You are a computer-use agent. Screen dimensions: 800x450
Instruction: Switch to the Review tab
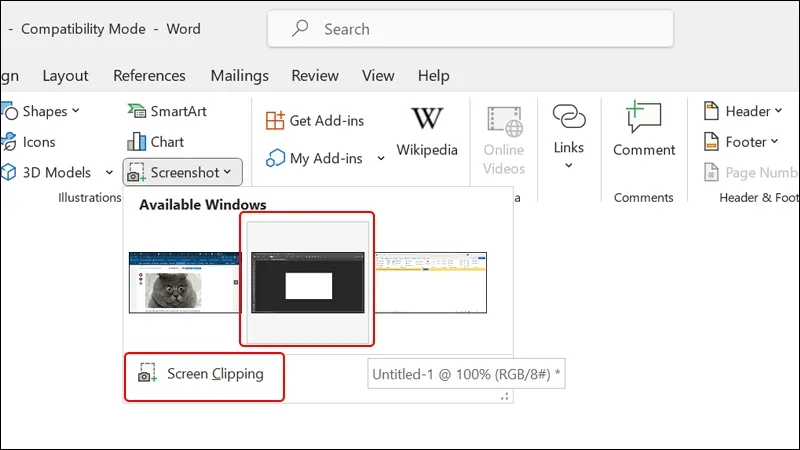(315, 76)
